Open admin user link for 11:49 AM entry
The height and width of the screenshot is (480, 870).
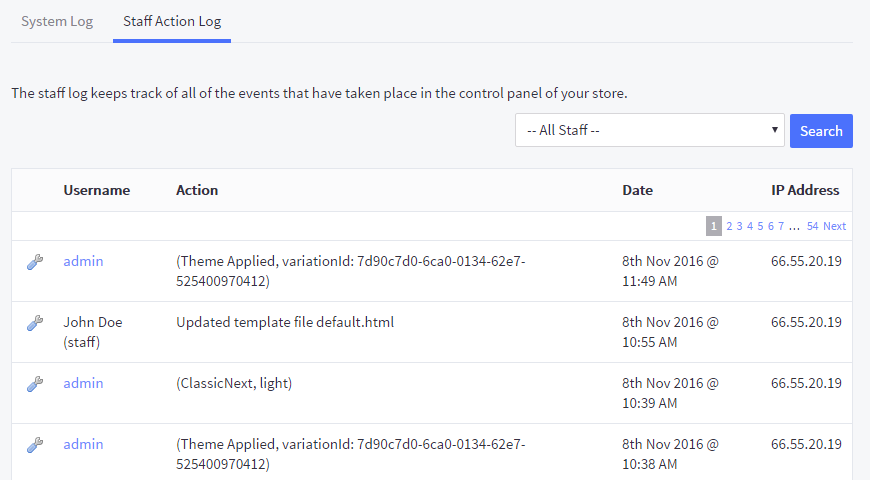point(83,261)
